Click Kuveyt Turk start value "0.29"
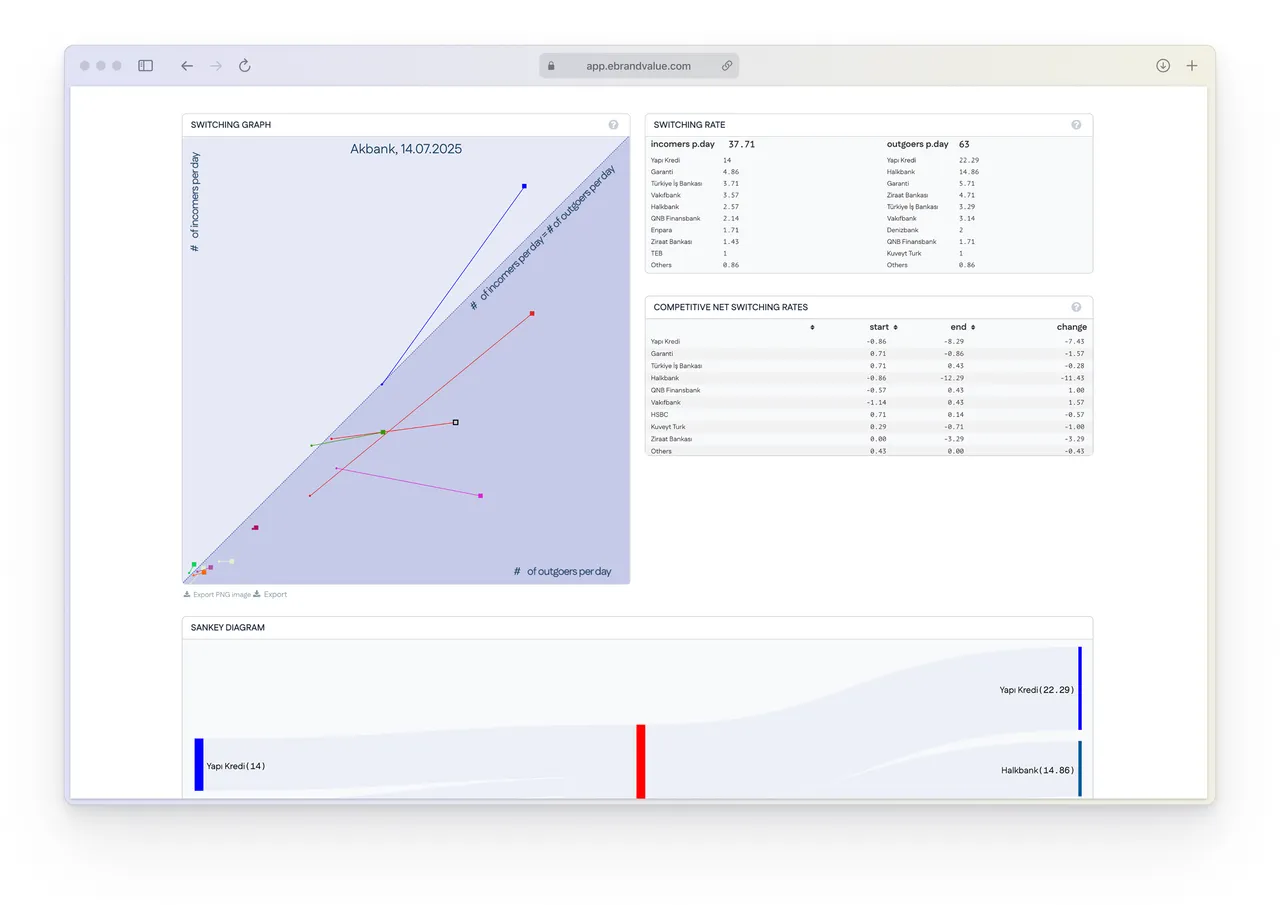Image resolution: width=1280 pixels, height=905 pixels. pyautogui.click(x=878, y=427)
